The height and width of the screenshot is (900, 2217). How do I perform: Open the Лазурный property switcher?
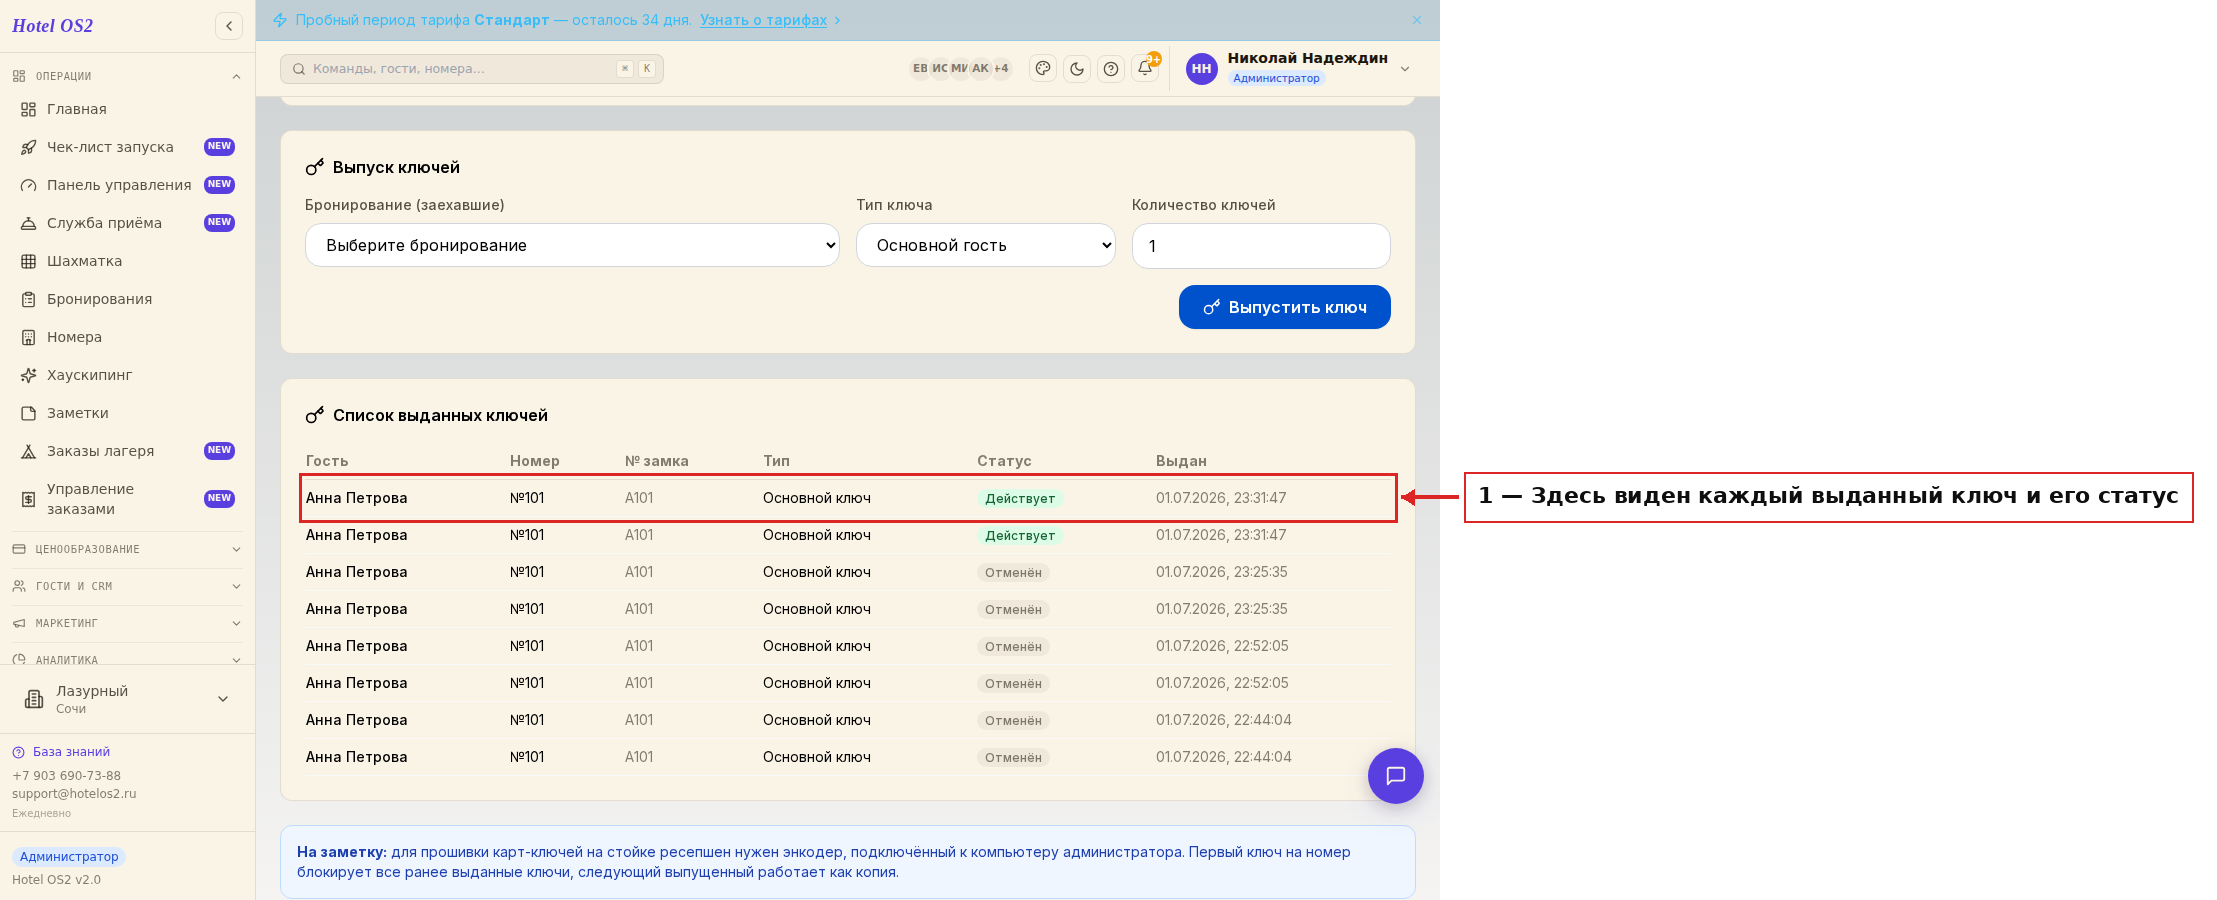[x=127, y=699]
